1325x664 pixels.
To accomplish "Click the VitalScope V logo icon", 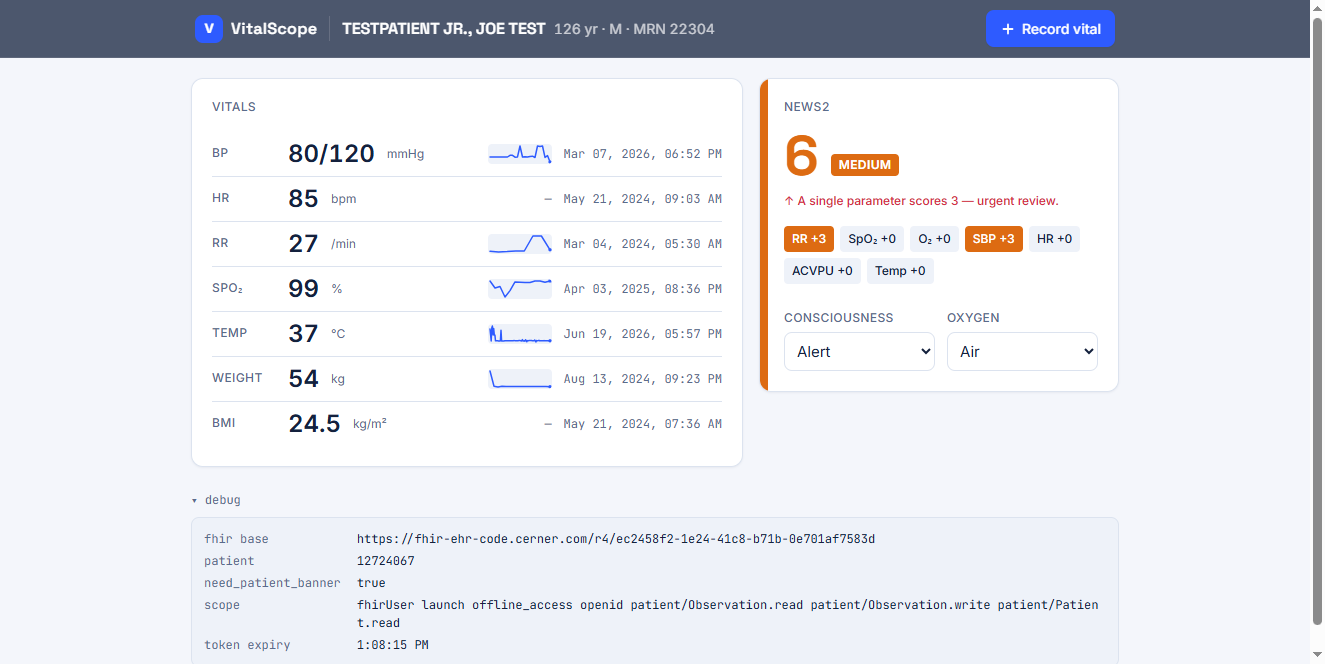I will 208,29.
